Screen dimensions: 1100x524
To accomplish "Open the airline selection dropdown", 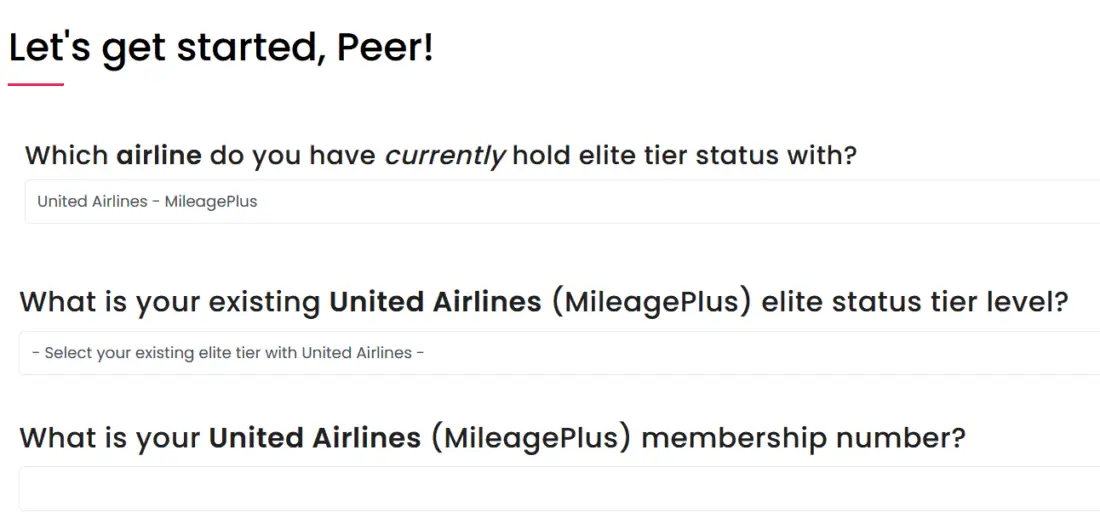I will click(x=560, y=201).
